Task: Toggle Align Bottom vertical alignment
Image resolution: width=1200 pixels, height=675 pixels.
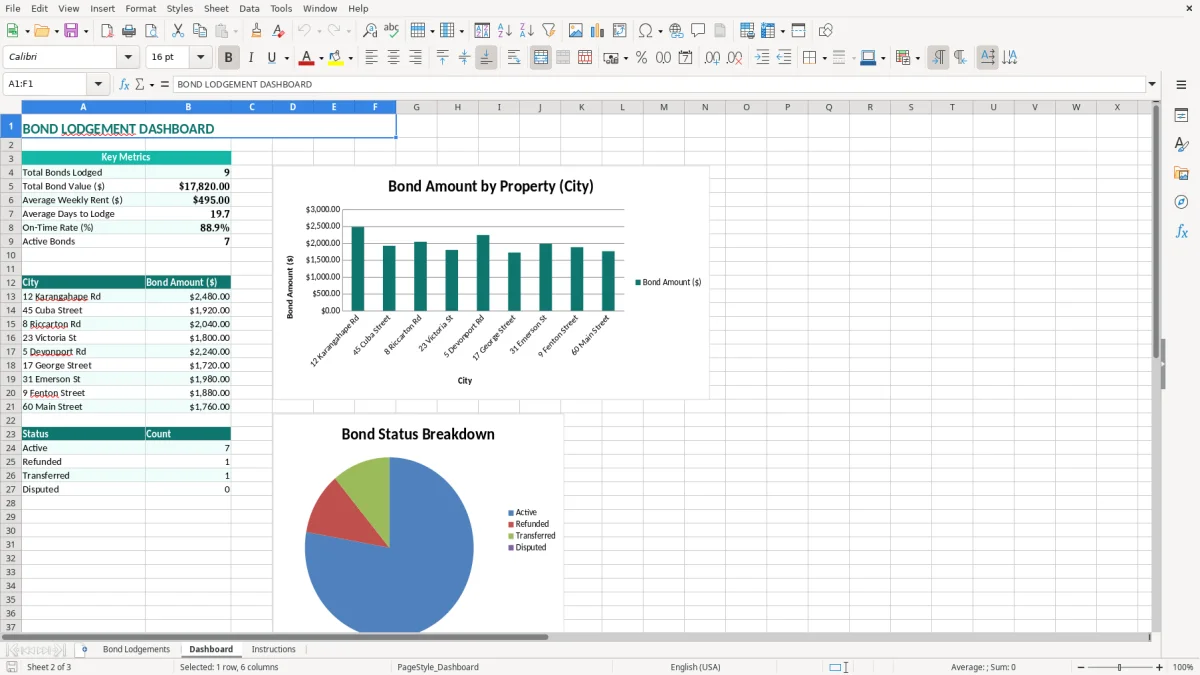Action: point(486,58)
